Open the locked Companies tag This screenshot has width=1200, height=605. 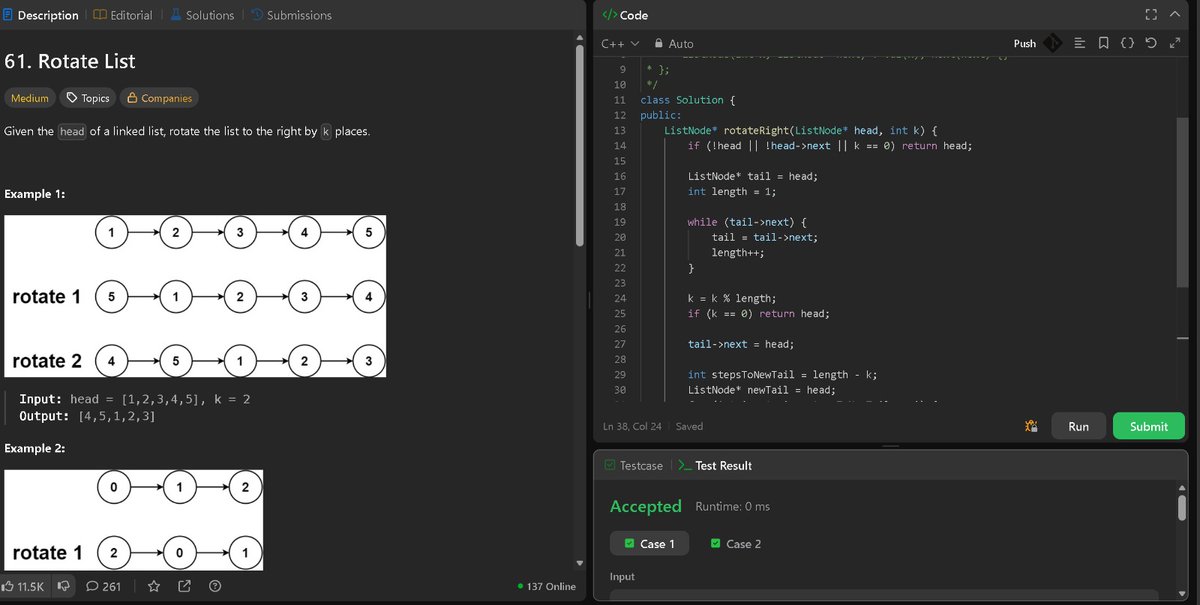pos(159,98)
